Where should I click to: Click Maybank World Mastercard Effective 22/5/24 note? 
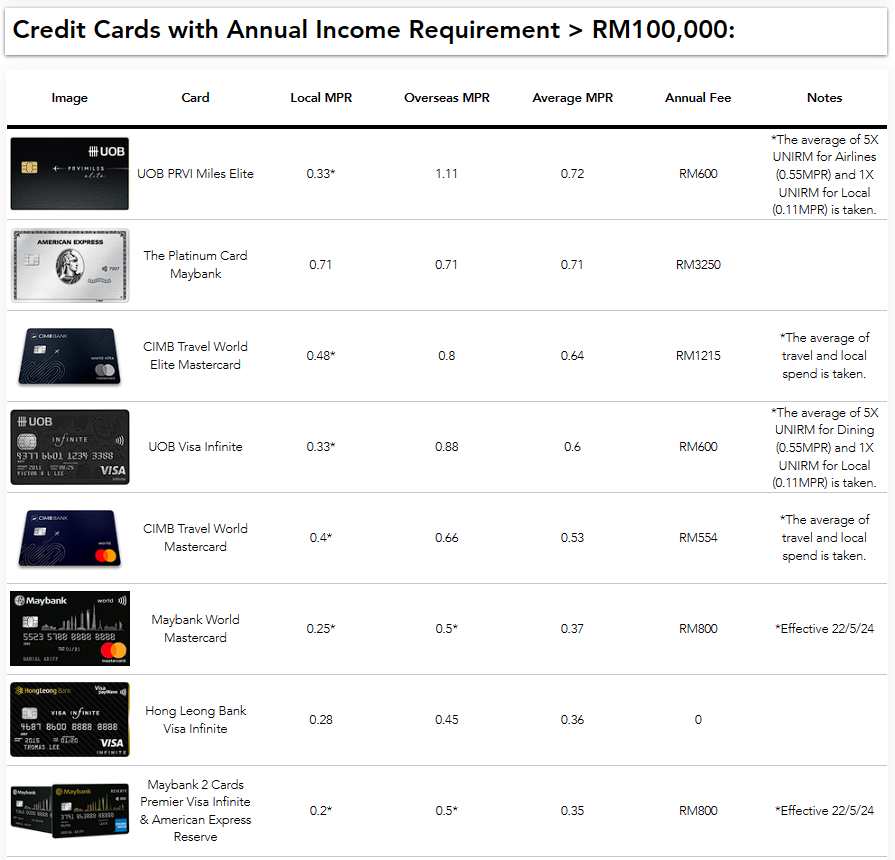pyautogui.click(x=824, y=628)
